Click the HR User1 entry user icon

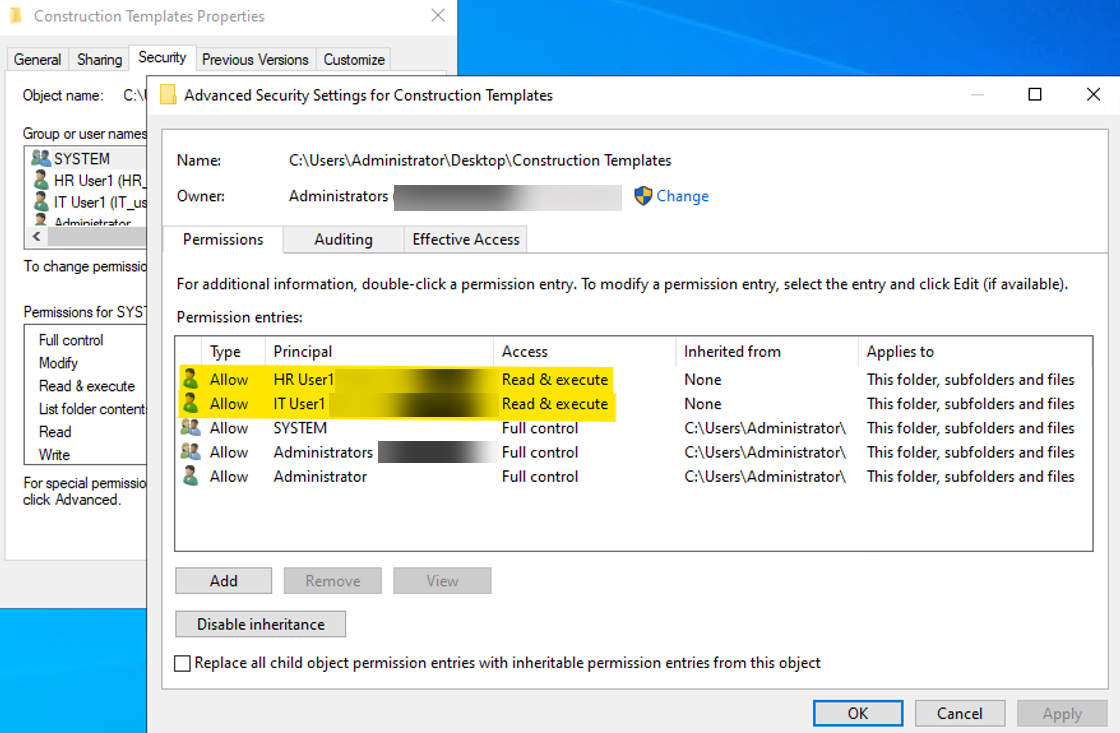click(x=190, y=380)
